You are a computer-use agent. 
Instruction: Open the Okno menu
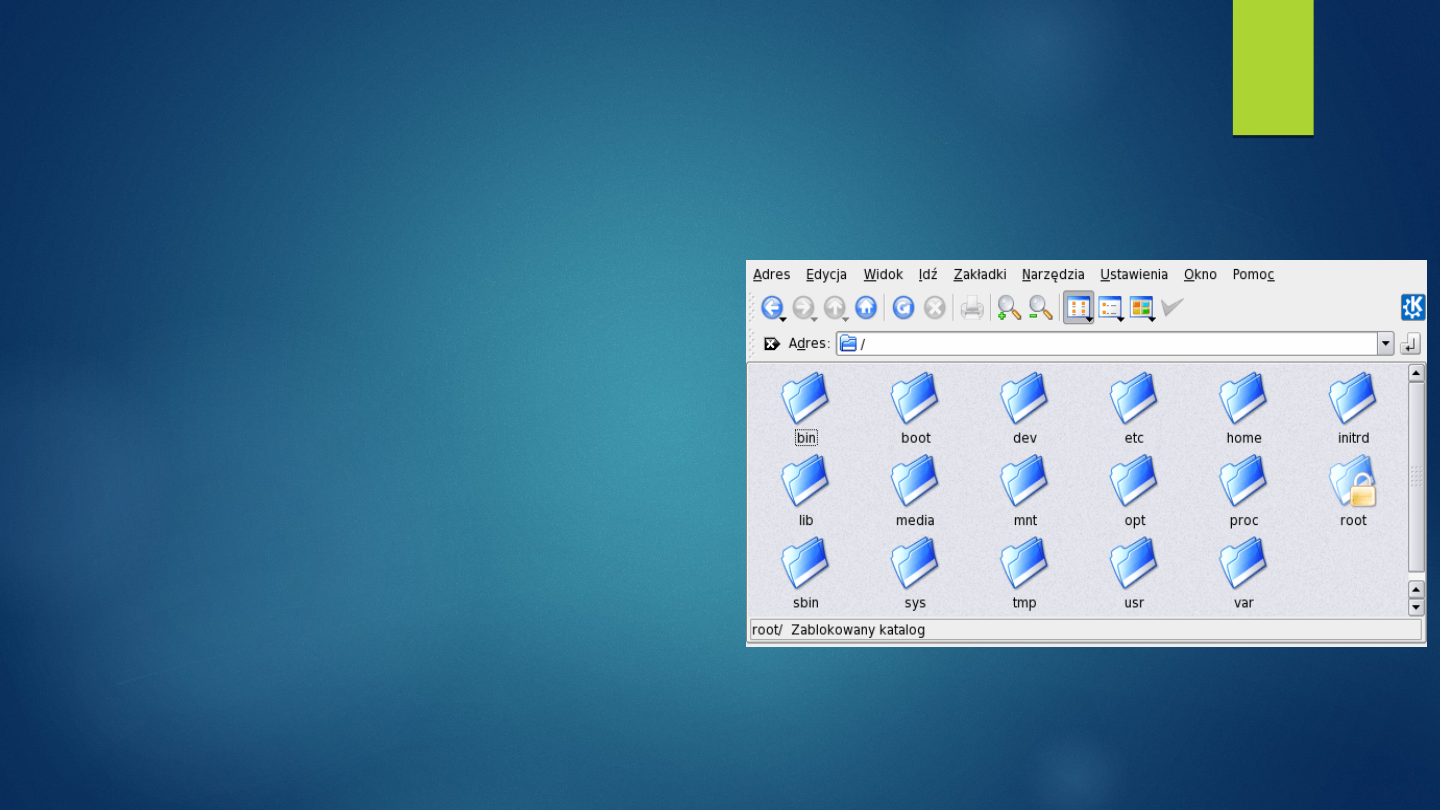click(1200, 274)
